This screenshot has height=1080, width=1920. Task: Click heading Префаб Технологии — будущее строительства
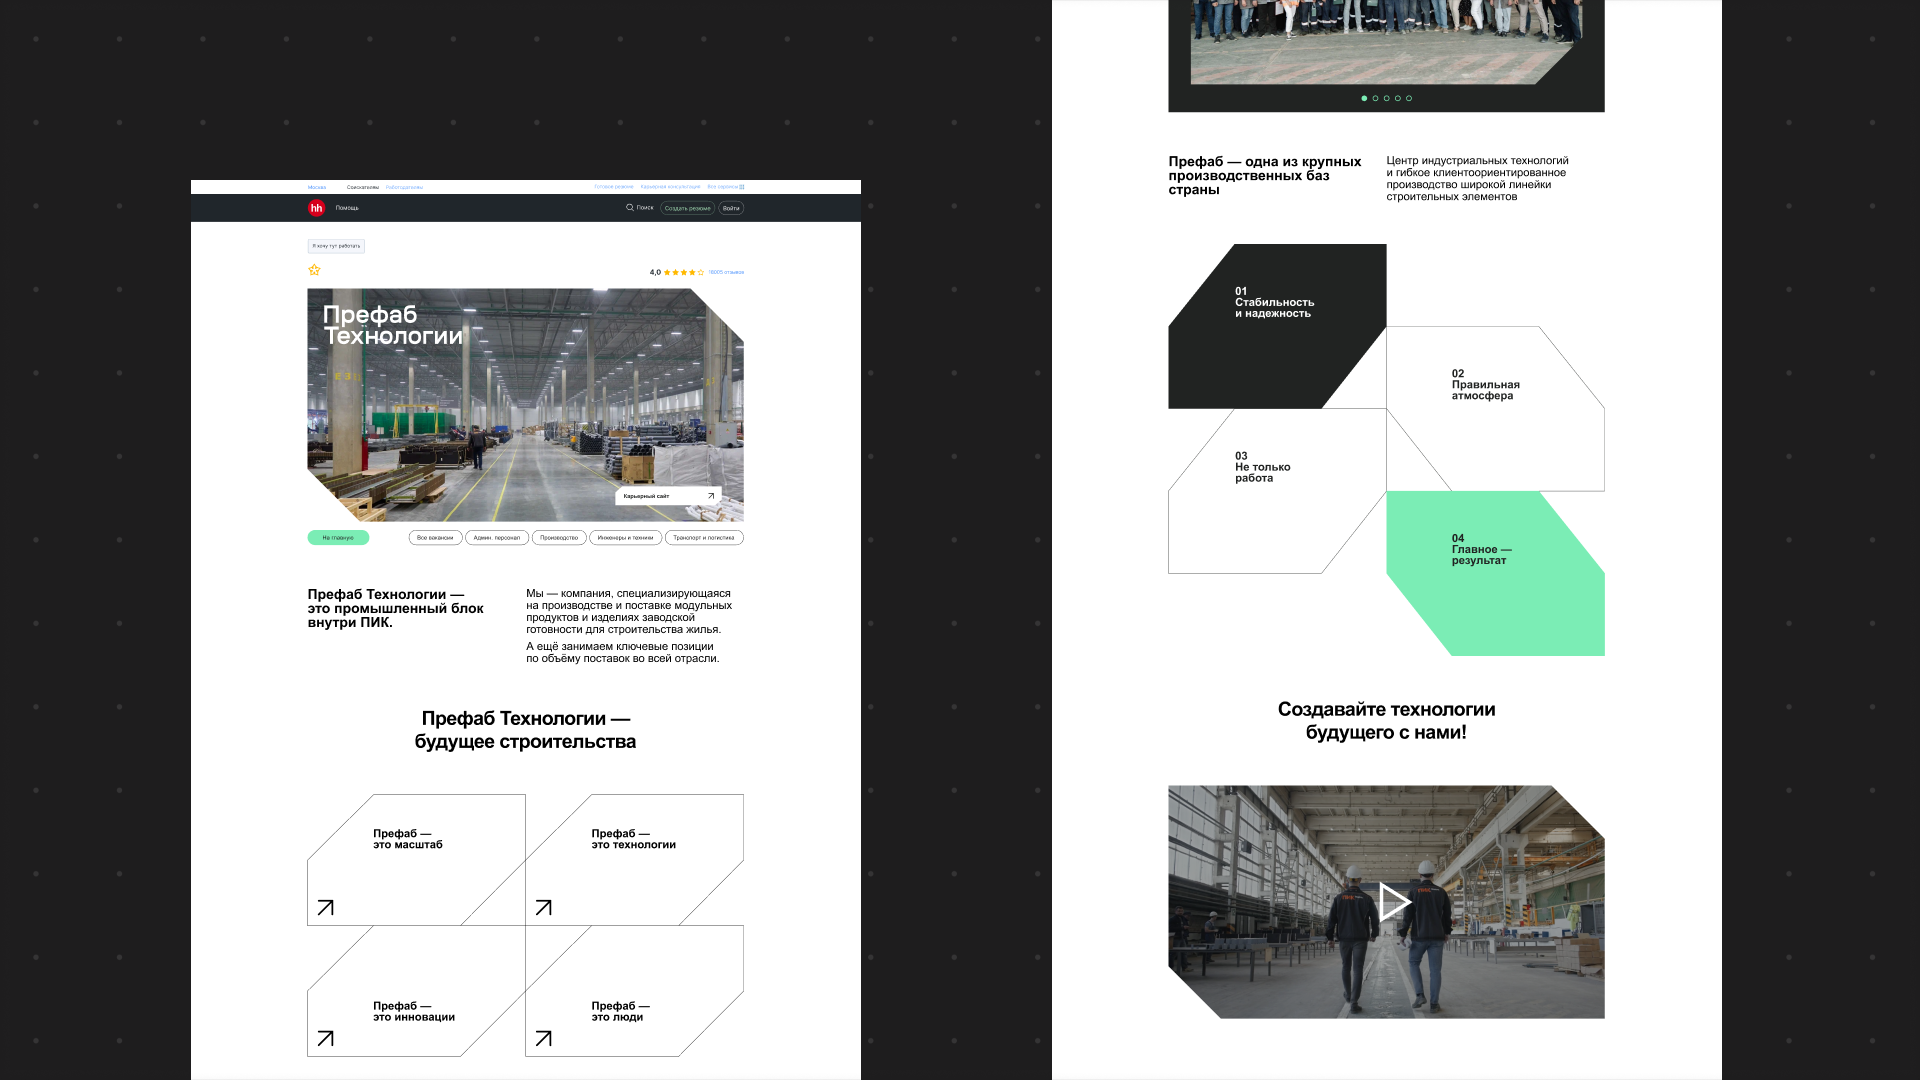[x=525, y=730]
